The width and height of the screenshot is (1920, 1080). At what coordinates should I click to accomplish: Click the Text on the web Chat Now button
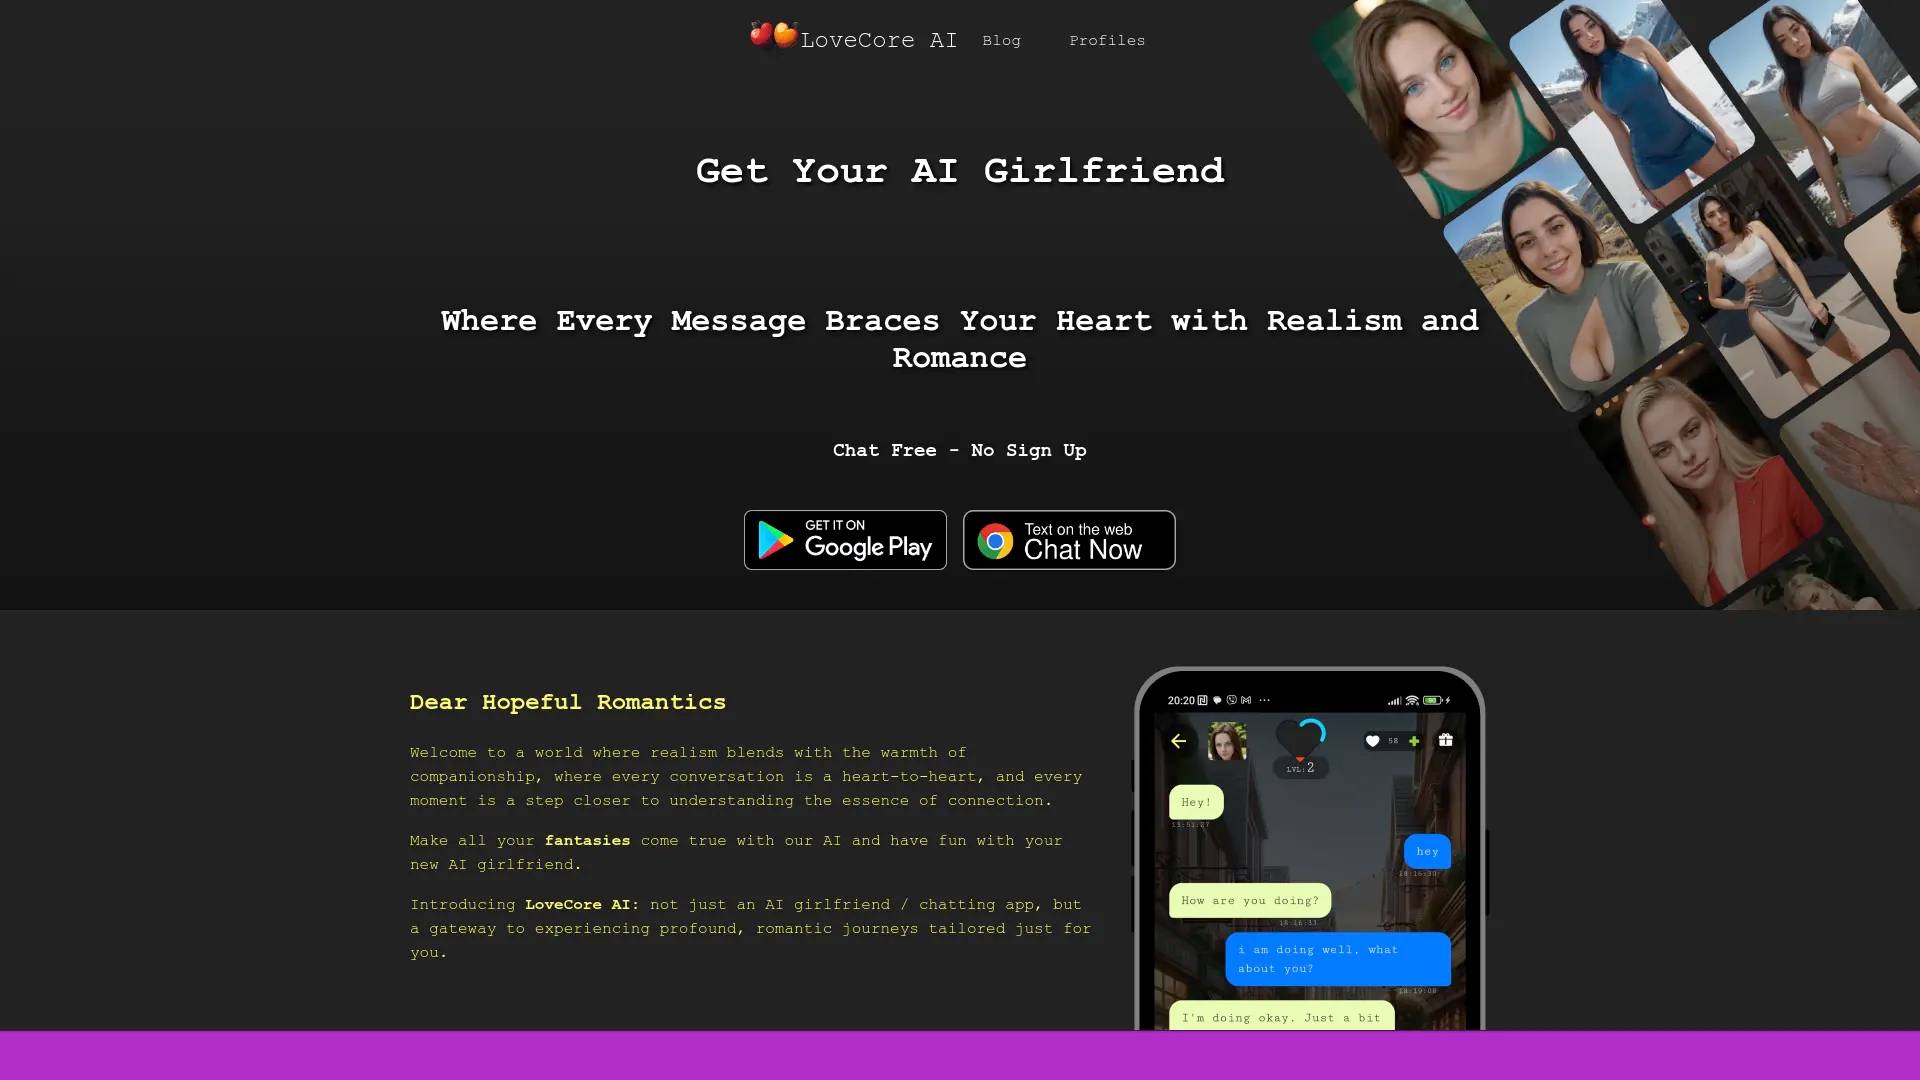click(1069, 539)
